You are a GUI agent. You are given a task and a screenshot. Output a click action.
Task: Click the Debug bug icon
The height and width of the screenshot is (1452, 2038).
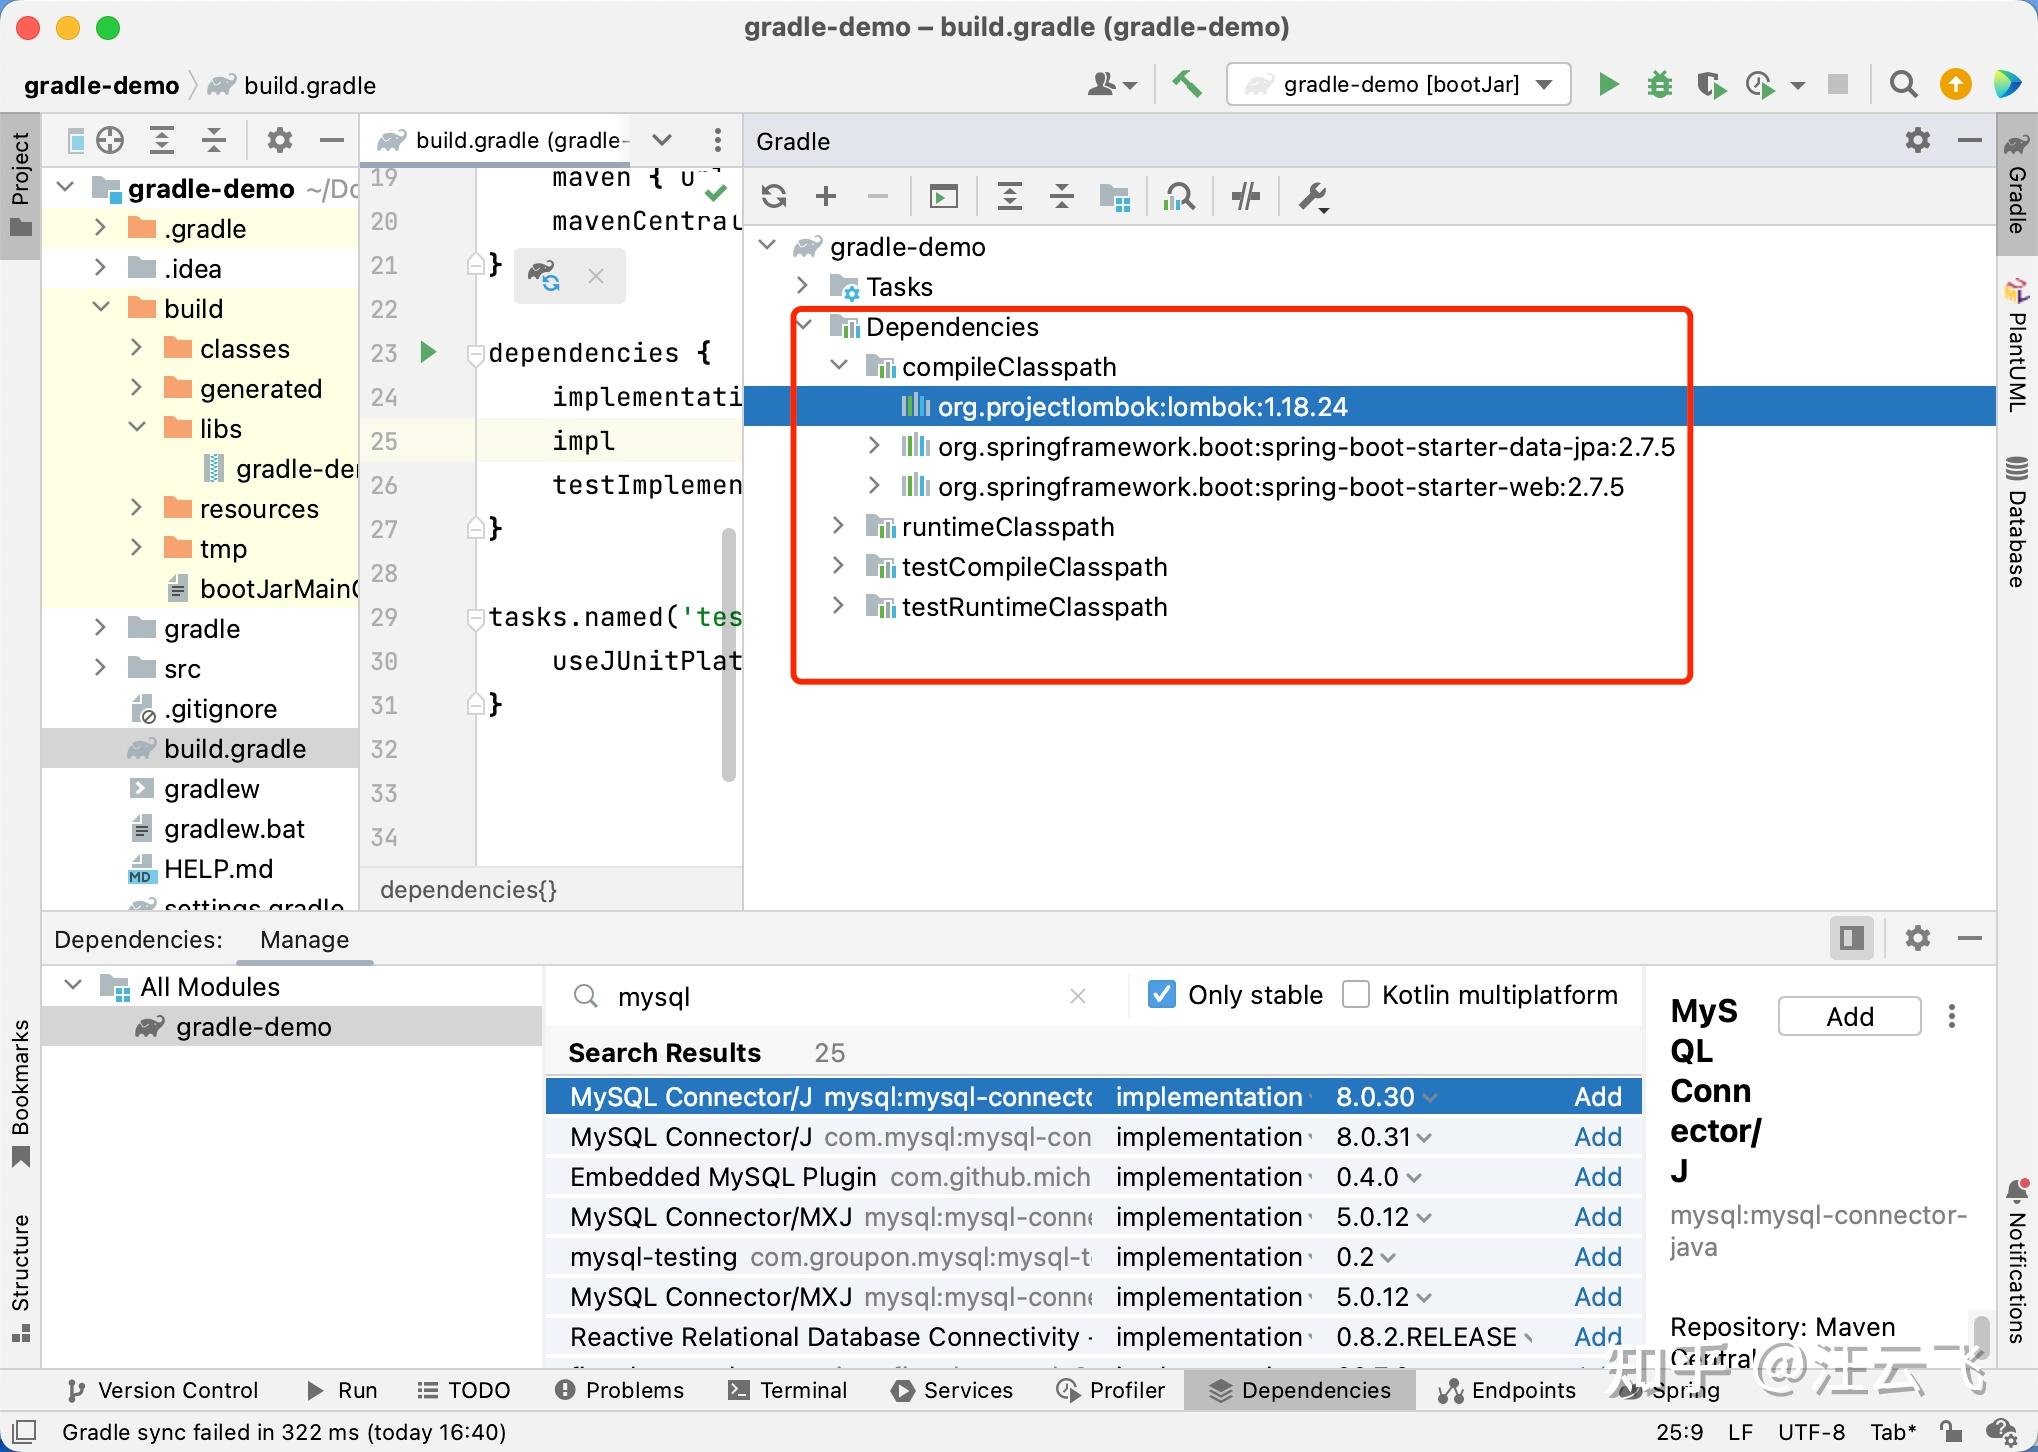coord(1659,85)
